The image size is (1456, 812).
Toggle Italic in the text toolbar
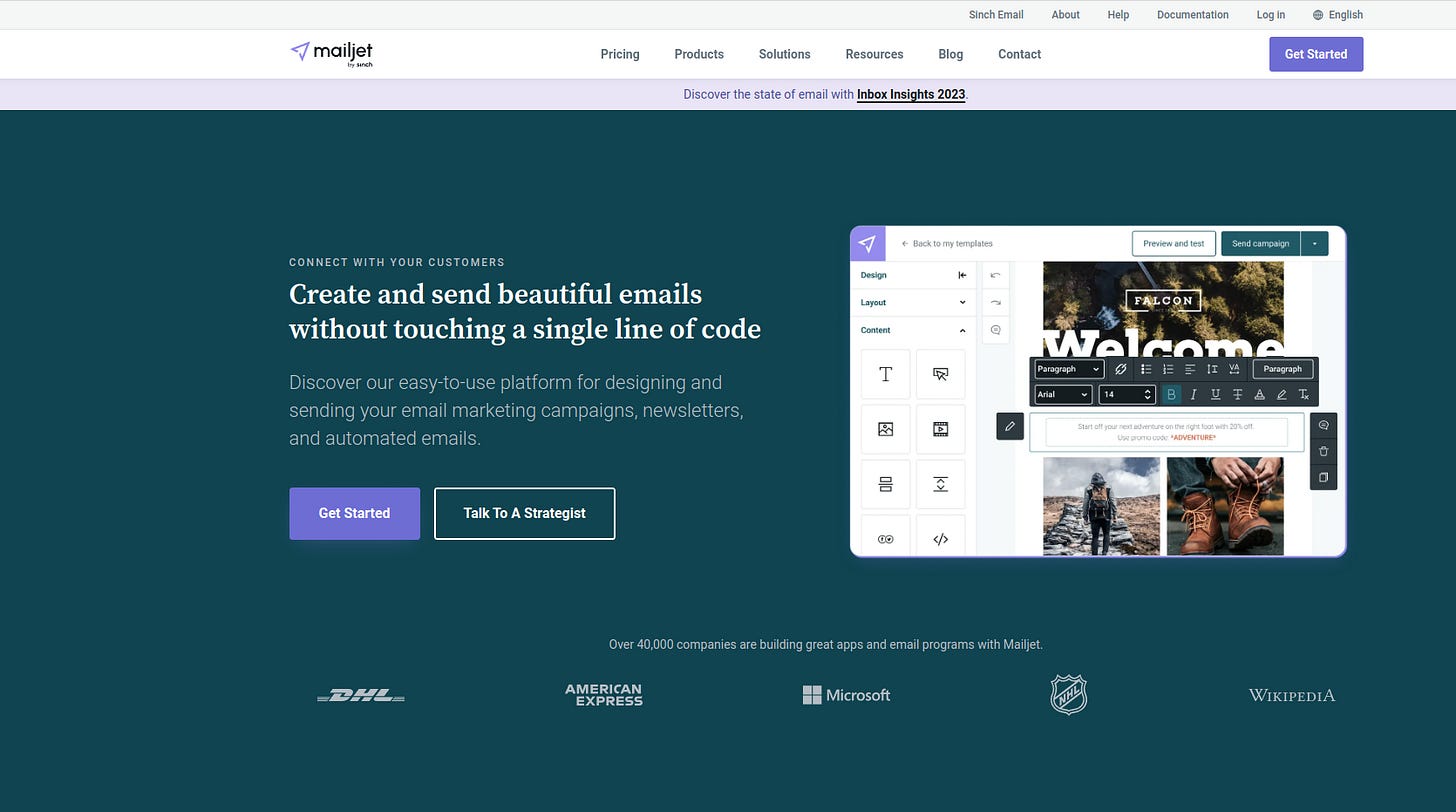[1193, 395]
